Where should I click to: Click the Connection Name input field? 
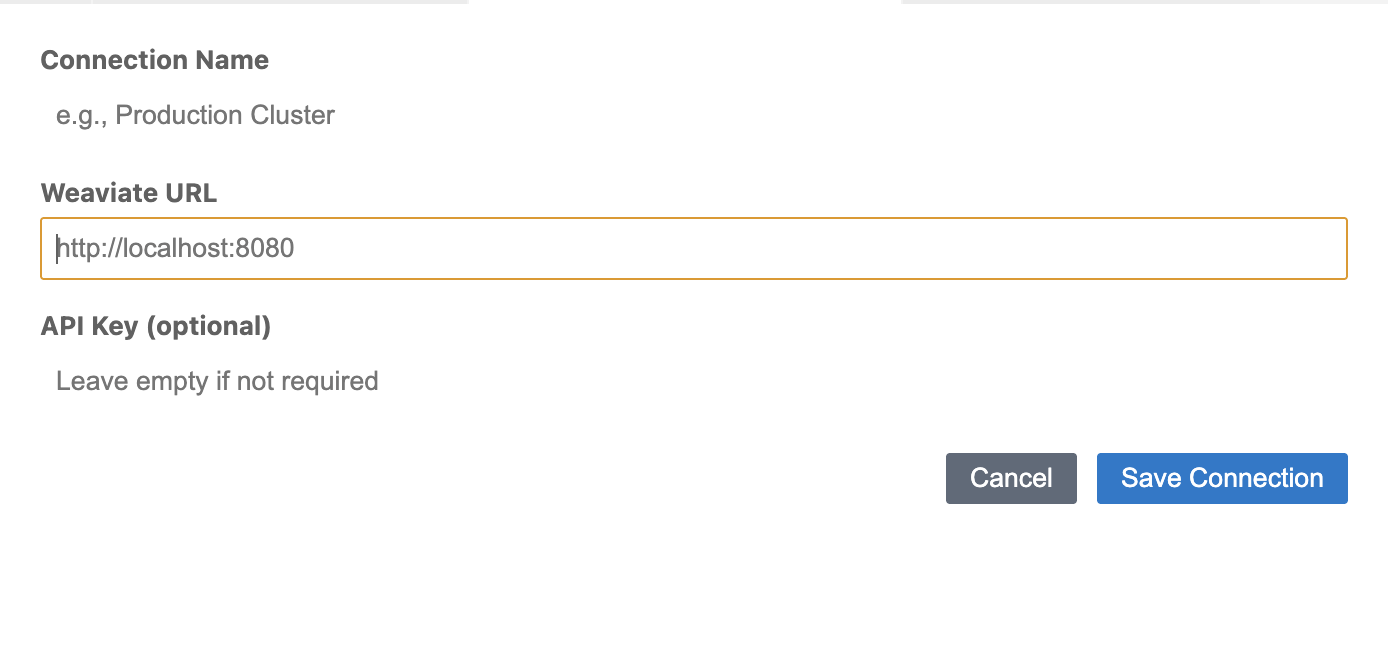point(693,116)
